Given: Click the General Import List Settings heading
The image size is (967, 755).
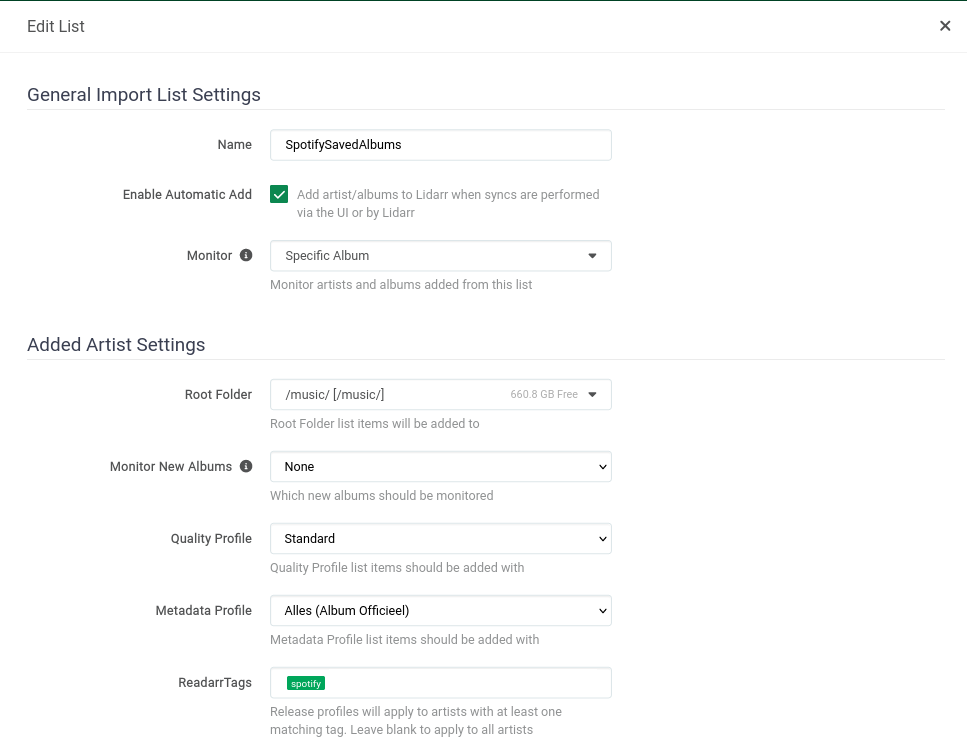Looking at the screenshot, I should [144, 95].
